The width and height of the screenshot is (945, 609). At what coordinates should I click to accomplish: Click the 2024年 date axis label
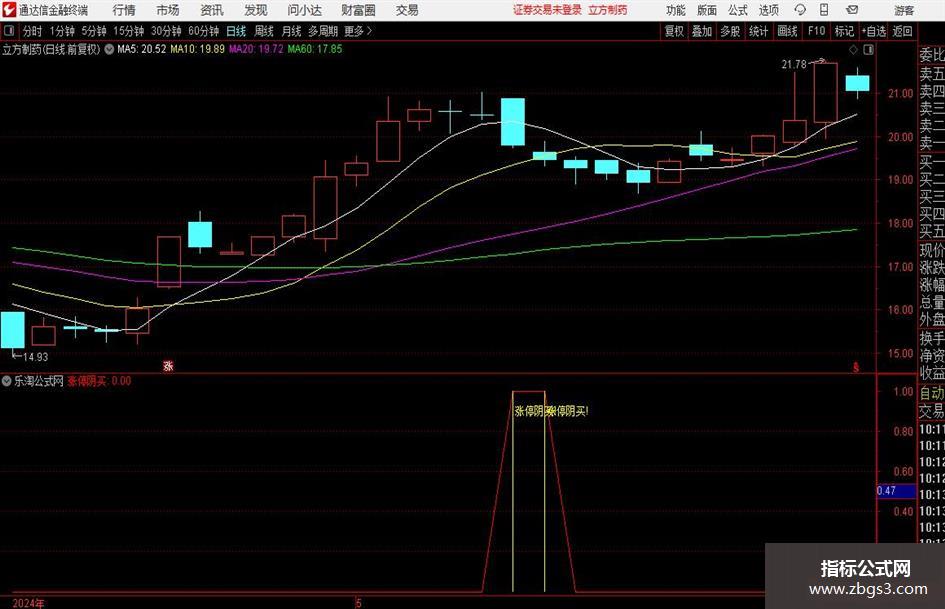pyautogui.click(x=28, y=603)
